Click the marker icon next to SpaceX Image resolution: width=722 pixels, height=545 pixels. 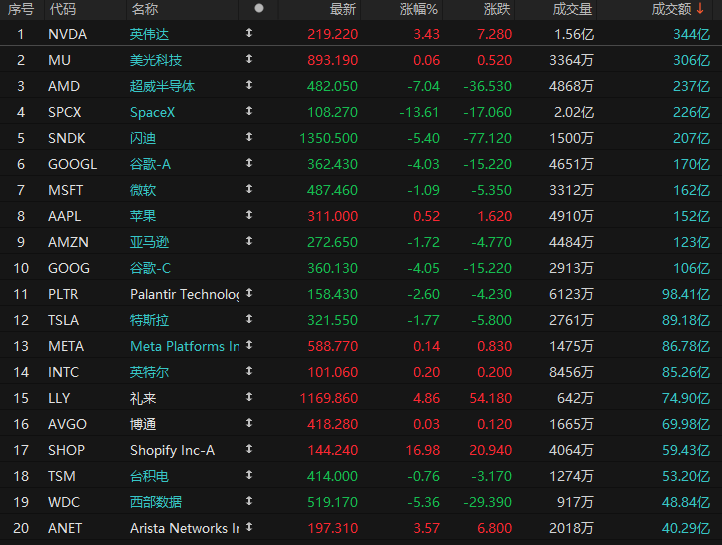[x=249, y=111]
